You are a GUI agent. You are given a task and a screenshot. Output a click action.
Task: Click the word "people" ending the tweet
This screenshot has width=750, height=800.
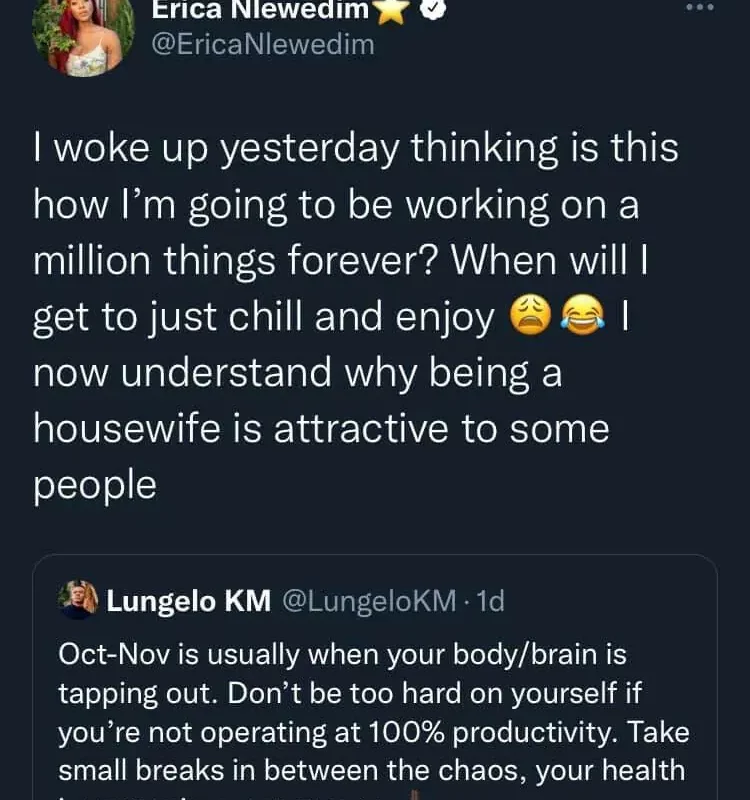(x=95, y=484)
